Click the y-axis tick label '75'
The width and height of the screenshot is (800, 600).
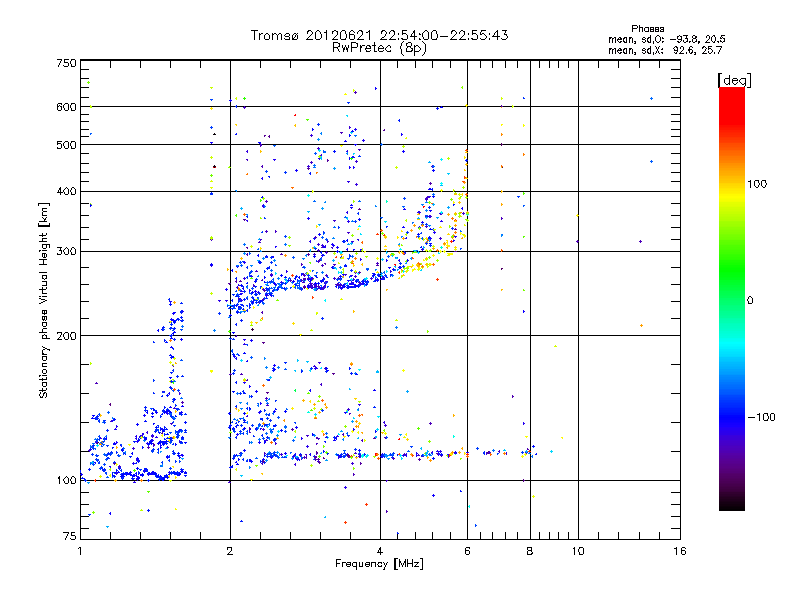70,536
